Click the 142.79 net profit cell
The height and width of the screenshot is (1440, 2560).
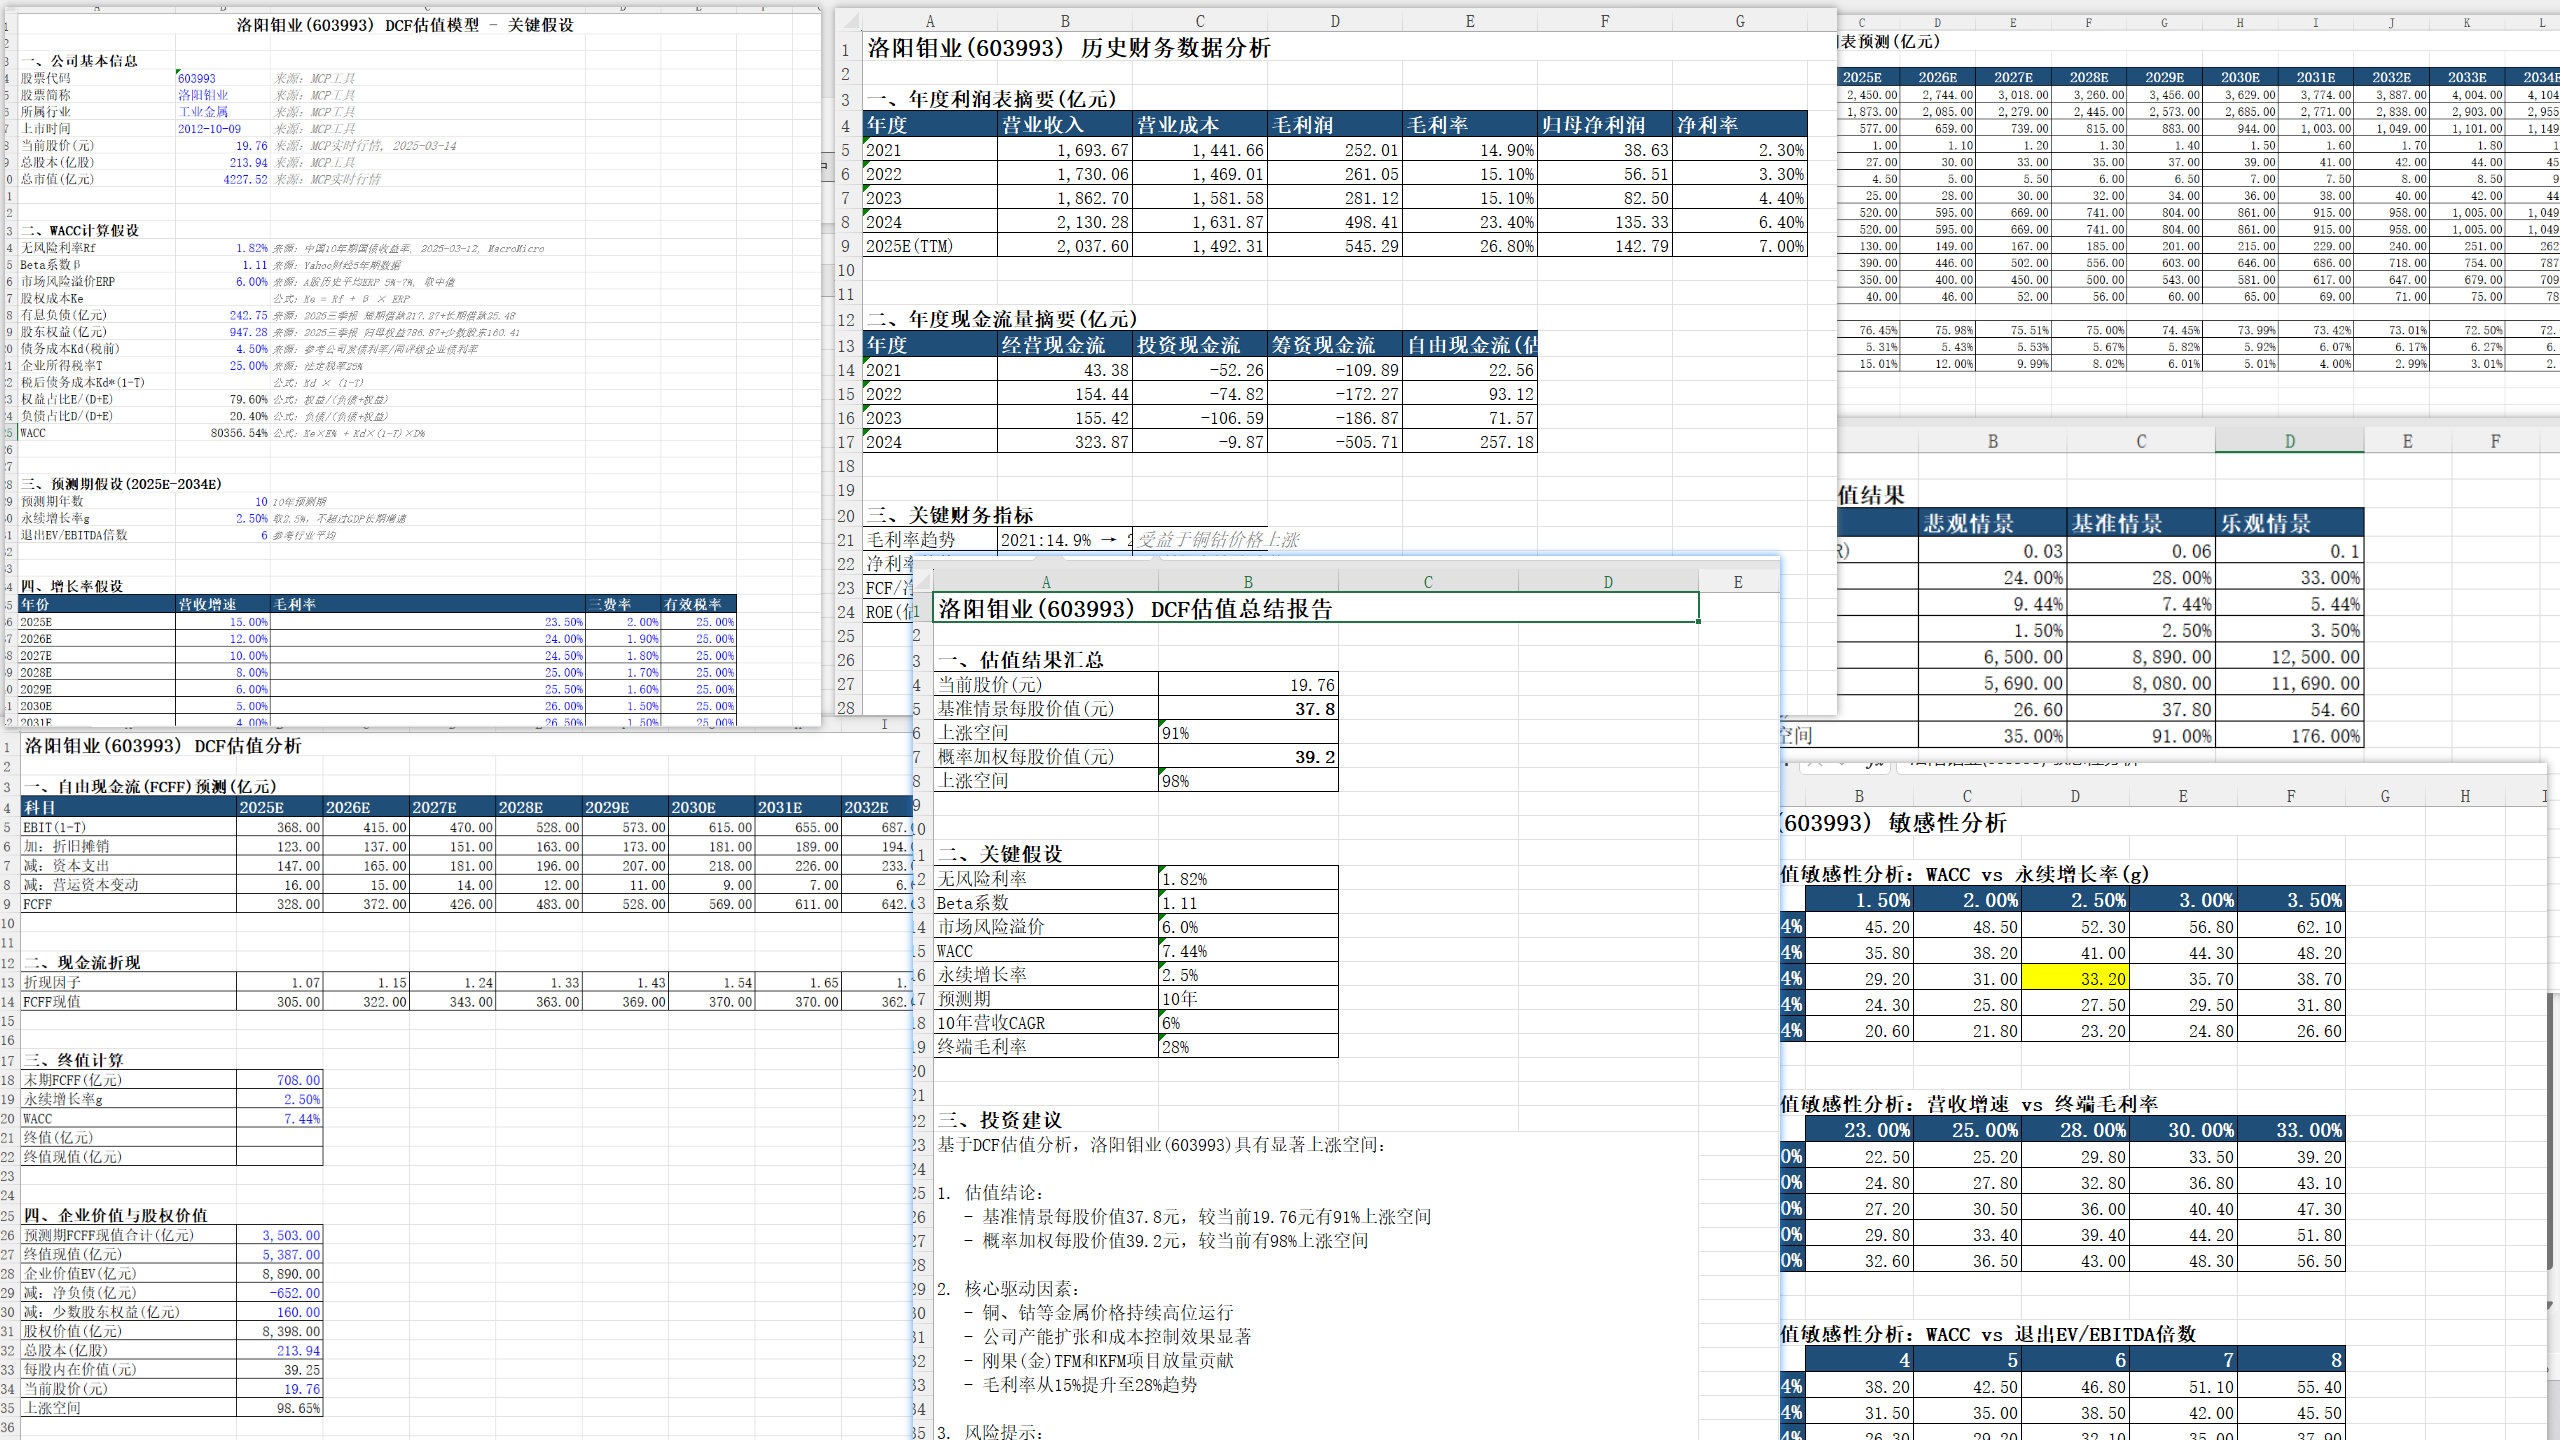[x=1605, y=246]
